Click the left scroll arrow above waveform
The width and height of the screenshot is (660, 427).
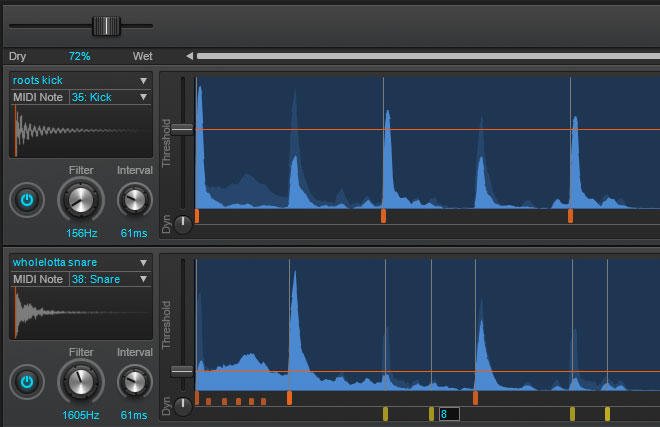(189, 56)
